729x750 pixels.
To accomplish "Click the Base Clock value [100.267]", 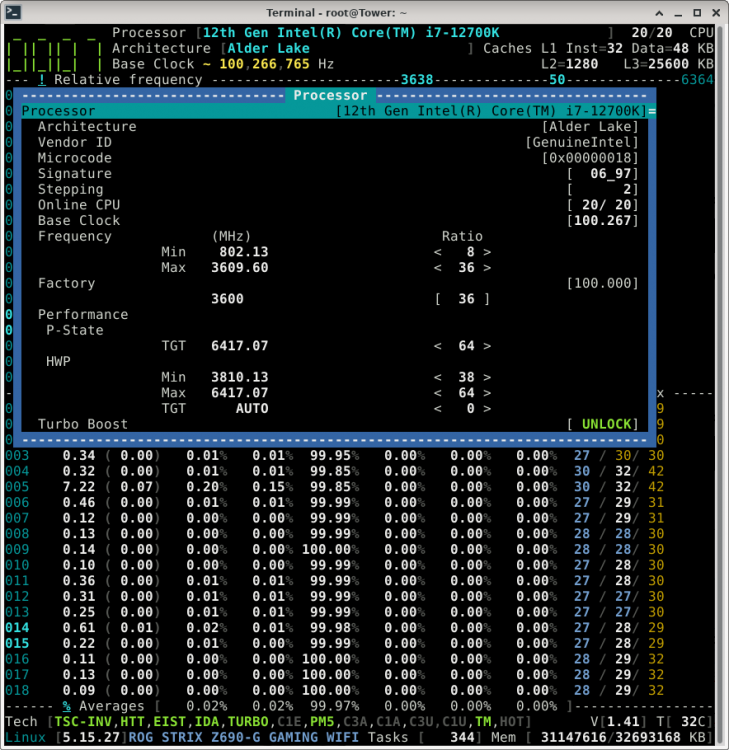I will tap(603, 221).
